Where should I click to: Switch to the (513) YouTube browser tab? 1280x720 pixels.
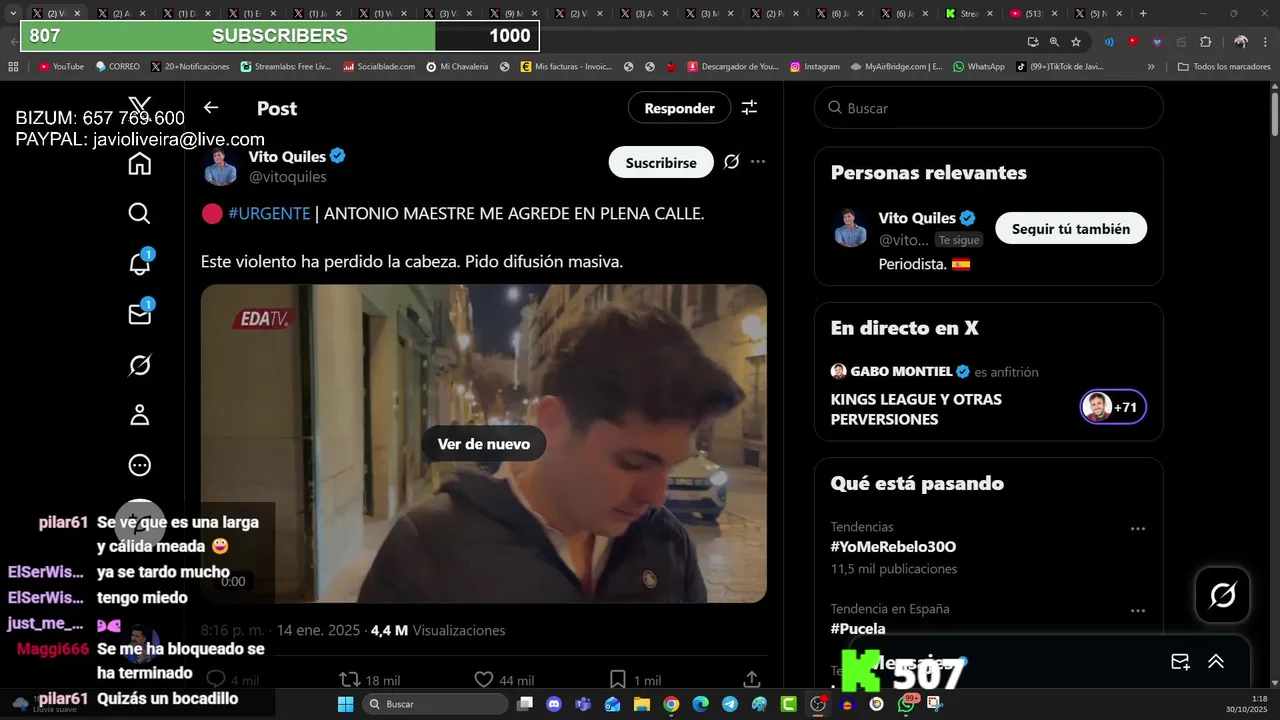coord(1035,14)
